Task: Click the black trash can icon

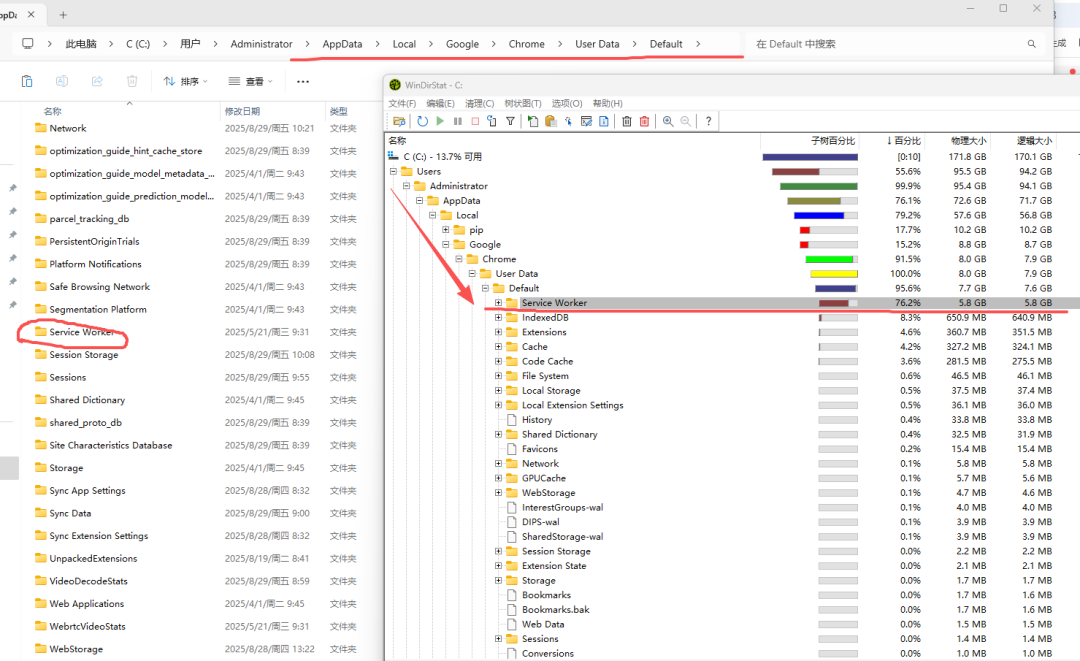Action: tap(627, 121)
